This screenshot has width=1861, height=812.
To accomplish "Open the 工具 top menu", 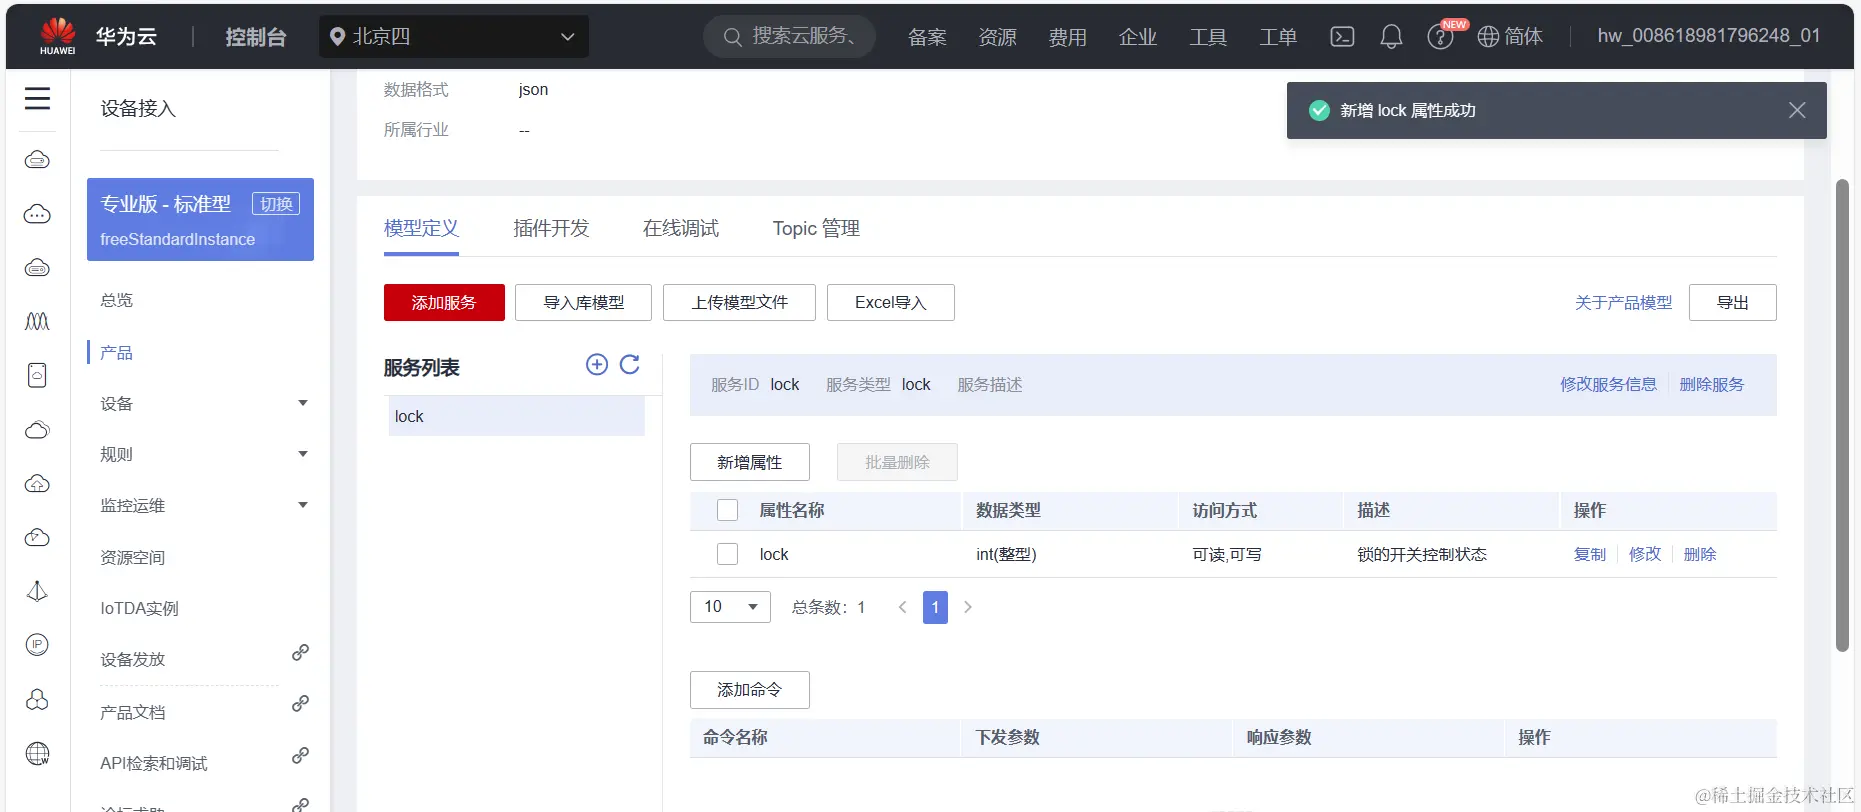I will pyautogui.click(x=1207, y=37).
